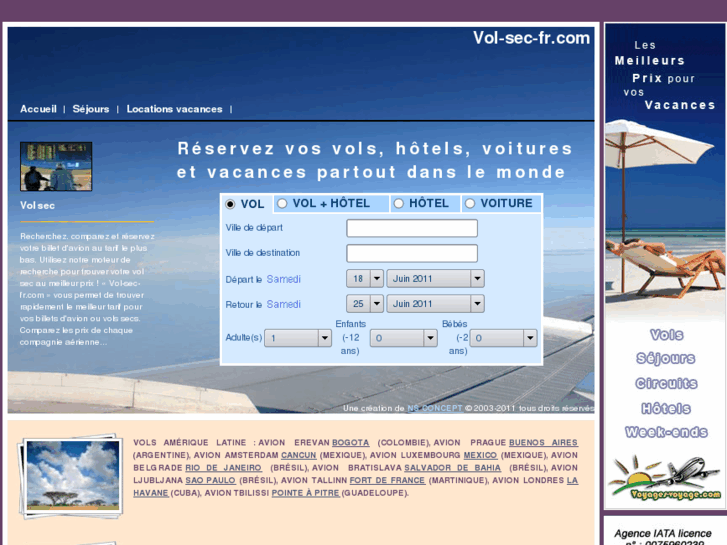Open the RIO DE JANEIRO link

click(223, 468)
